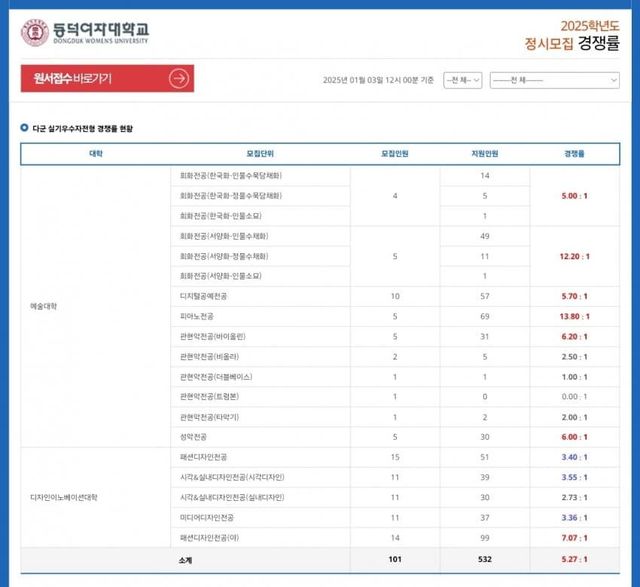The width and height of the screenshot is (640, 587).
Task: Click the 지원인원 column header
Action: (x=485, y=154)
